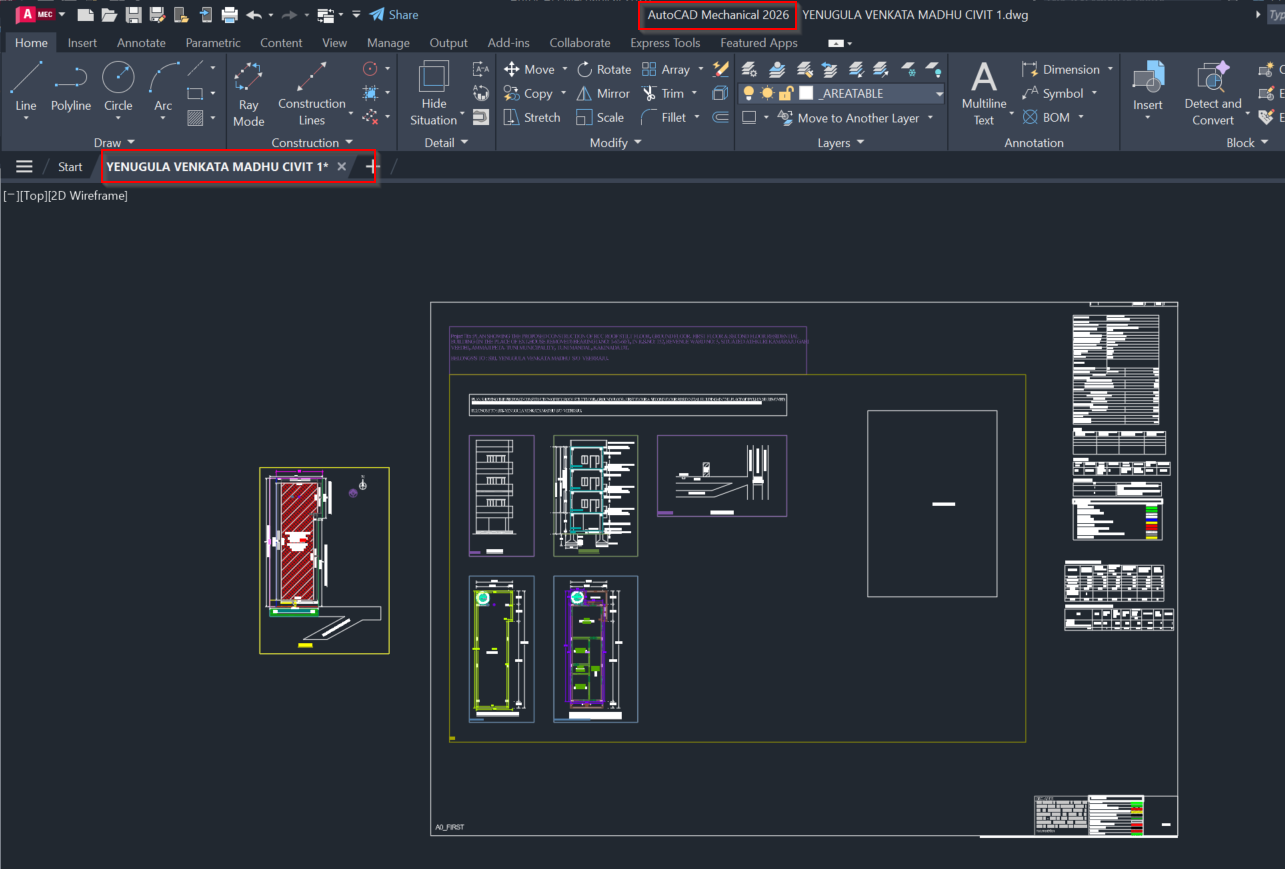Toggle layer freeze sun icon

click(x=767, y=93)
